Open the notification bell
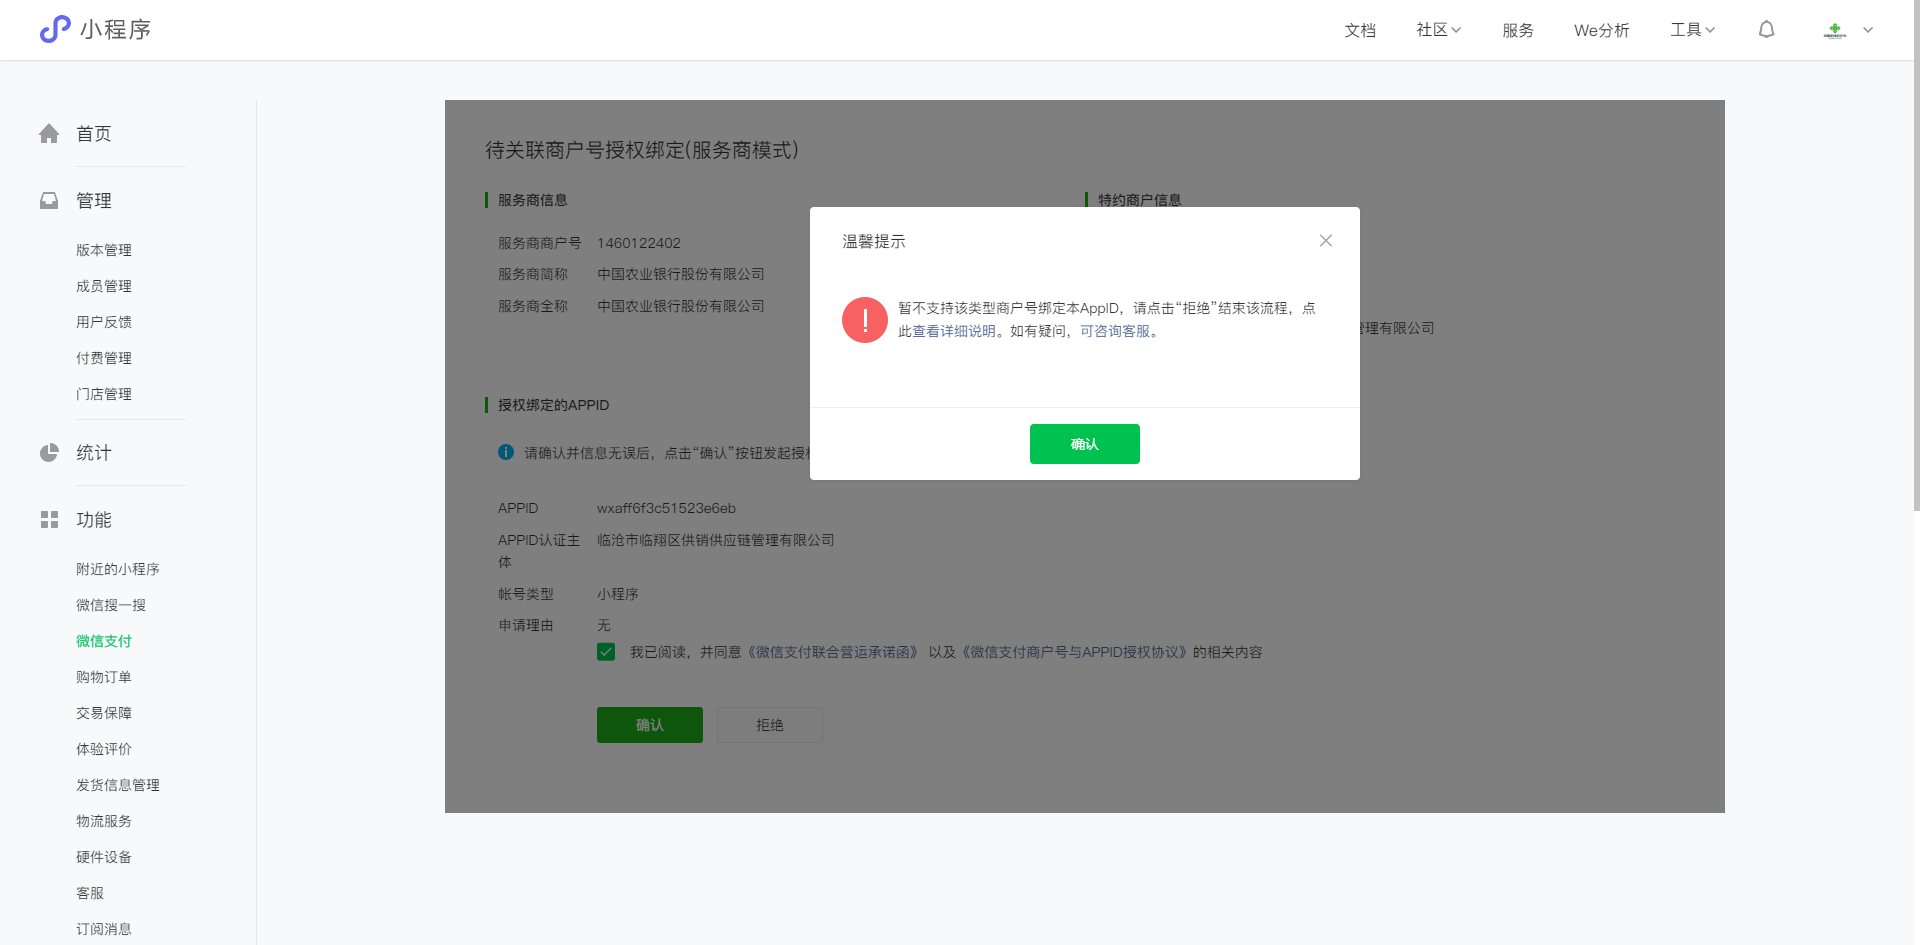The height and width of the screenshot is (945, 1920). point(1767,30)
